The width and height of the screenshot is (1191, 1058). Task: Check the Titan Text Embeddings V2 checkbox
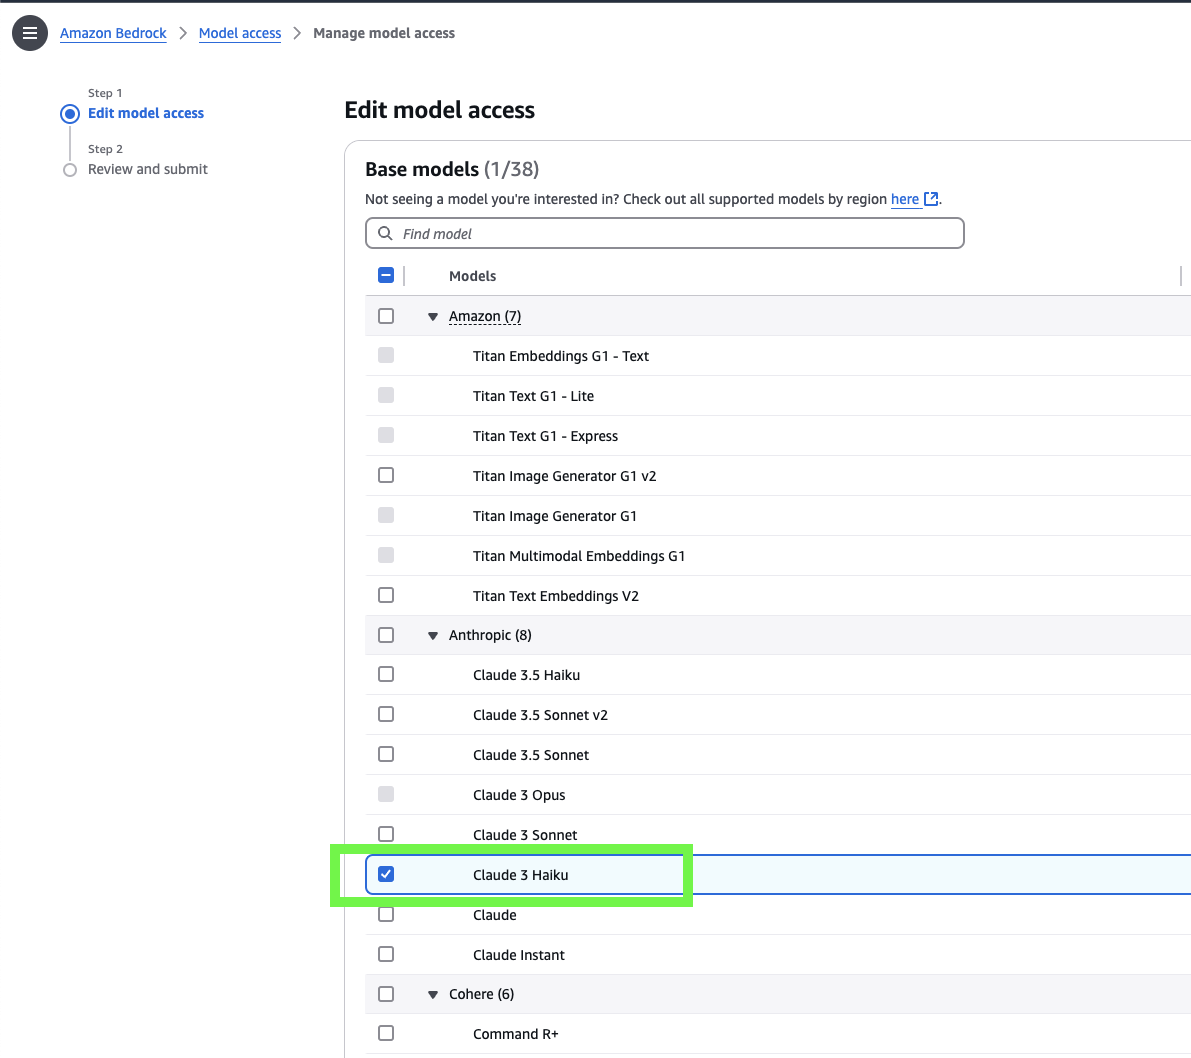tap(386, 595)
